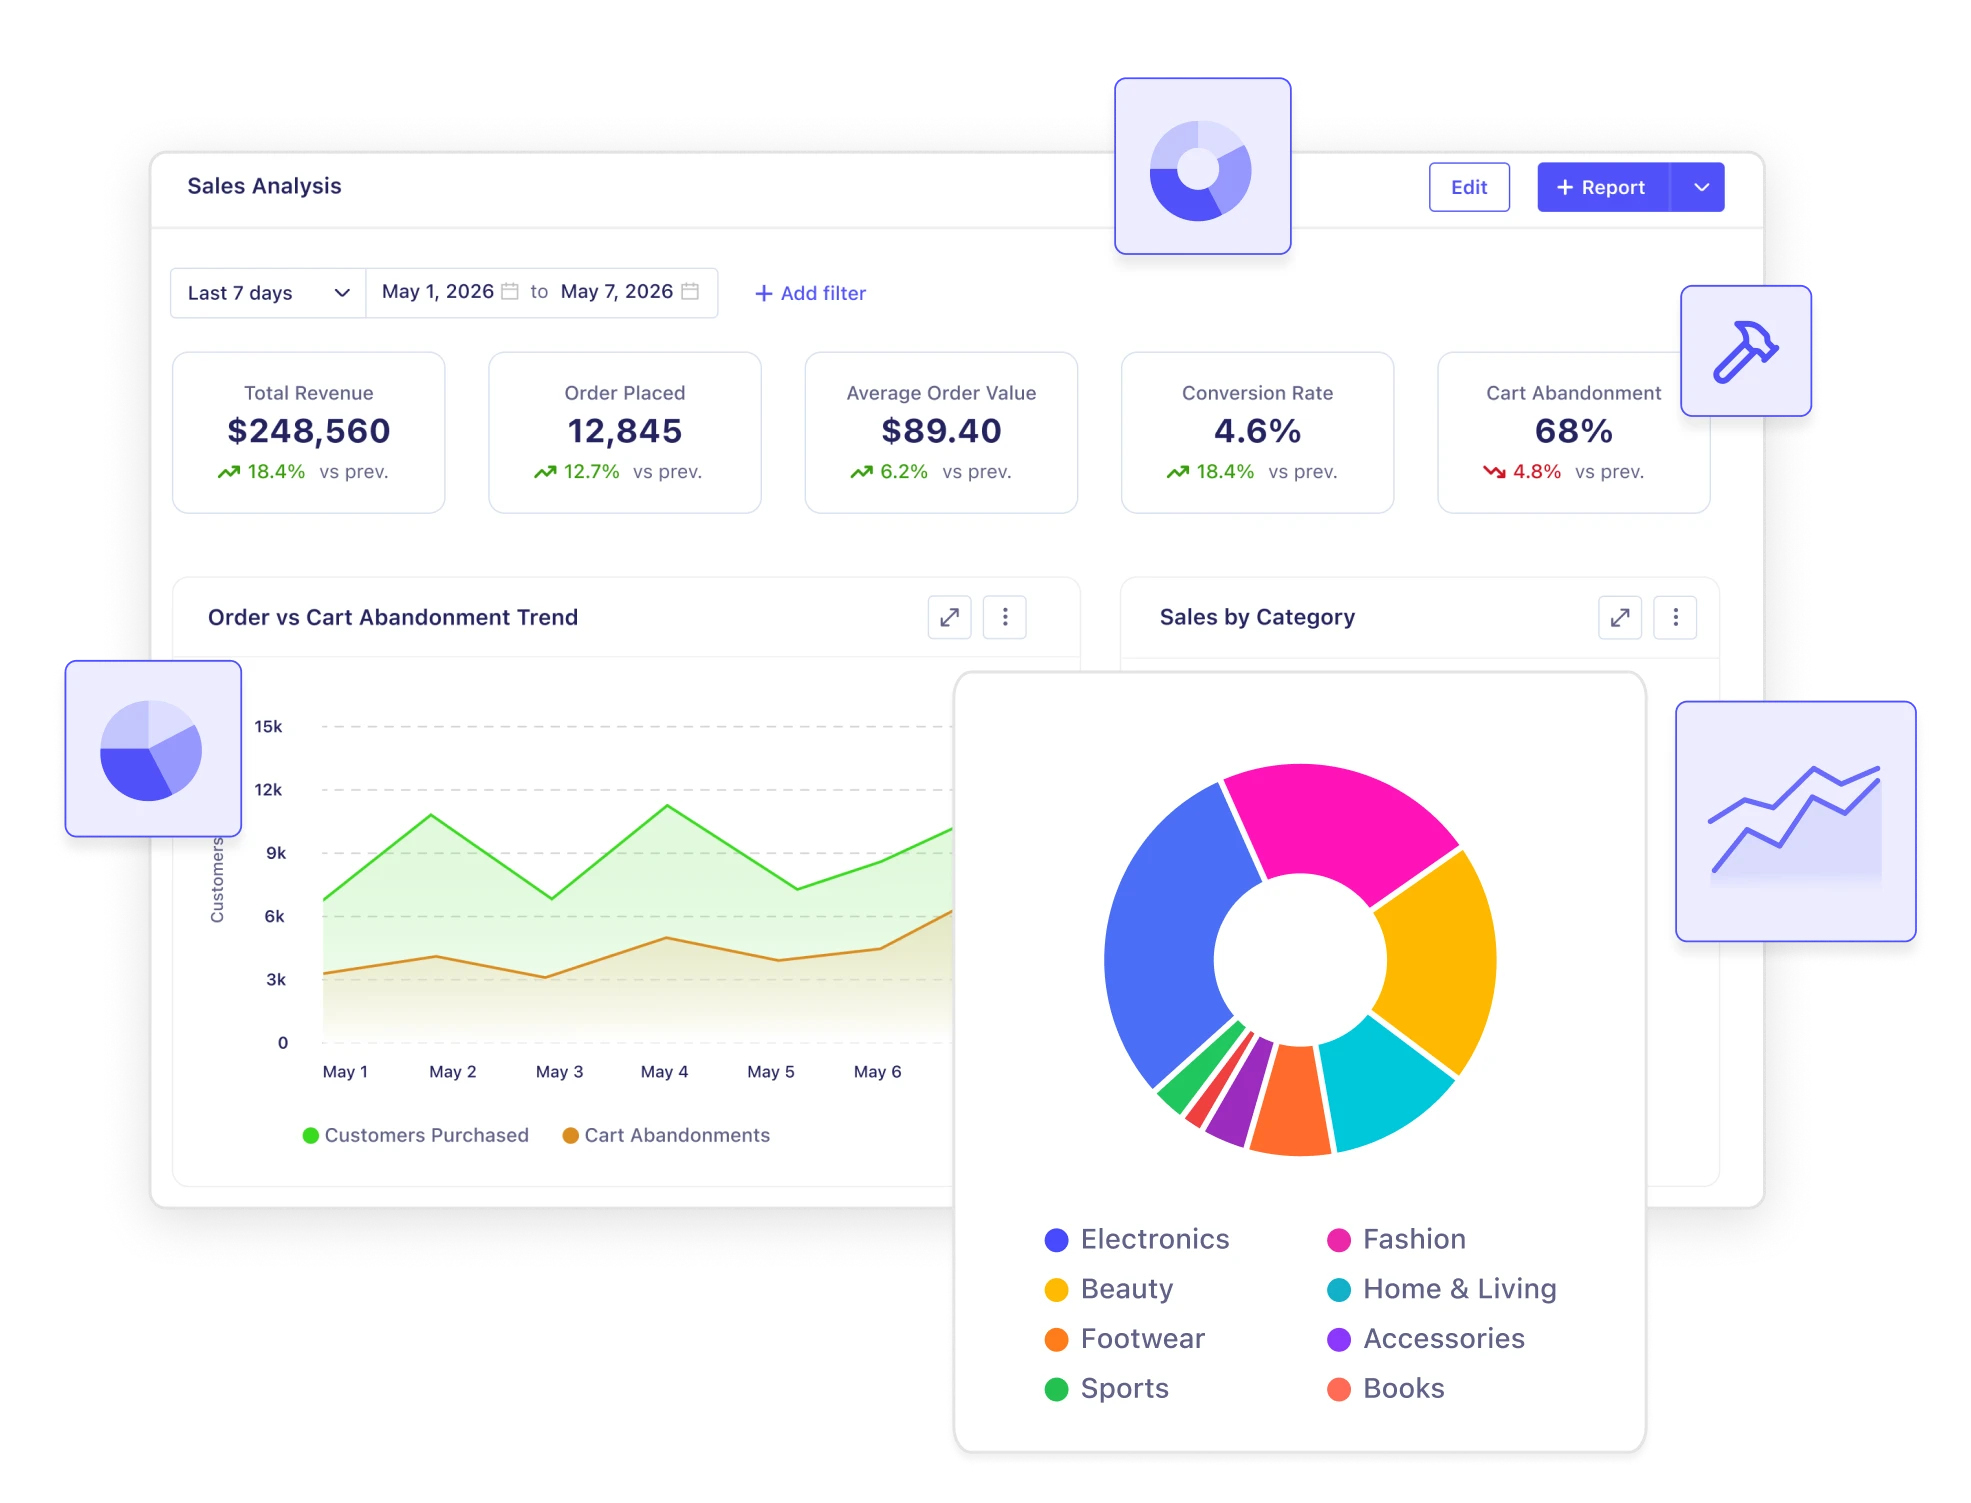
Task: Click the orange Footwear donut slice
Action: [x=1292, y=1102]
